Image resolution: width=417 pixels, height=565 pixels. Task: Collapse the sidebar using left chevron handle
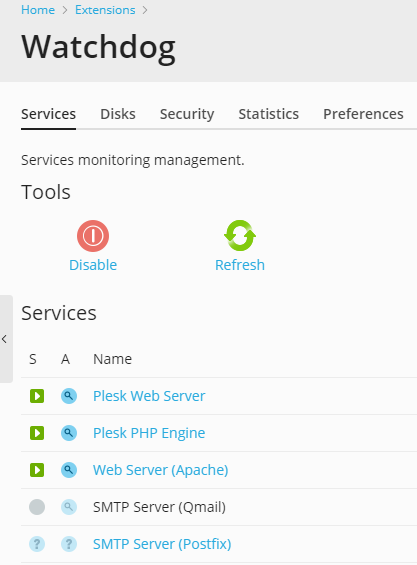pyautogui.click(x=5, y=339)
